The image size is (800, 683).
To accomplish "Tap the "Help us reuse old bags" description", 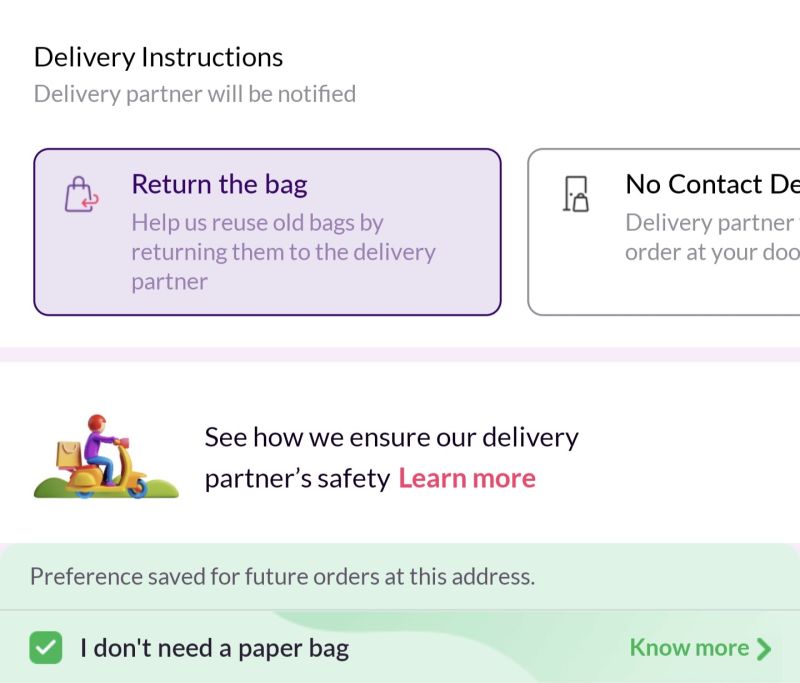I will [257, 222].
